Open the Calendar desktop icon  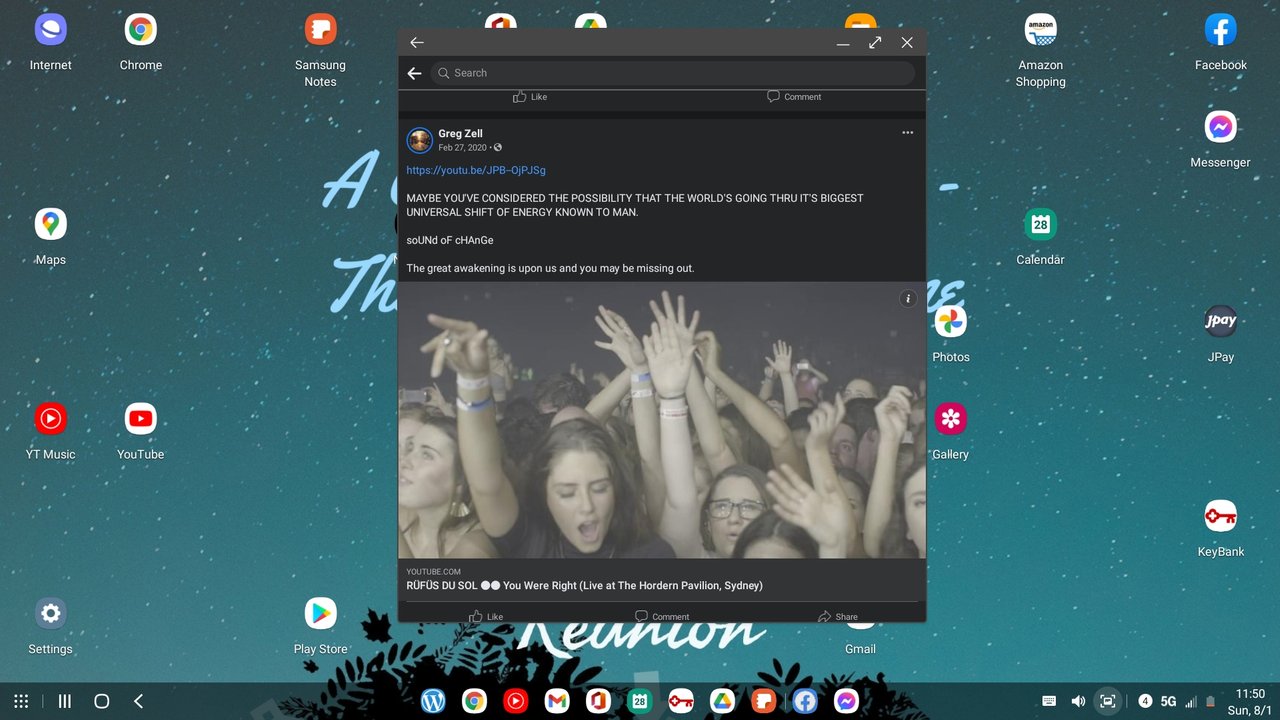tap(1040, 224)
